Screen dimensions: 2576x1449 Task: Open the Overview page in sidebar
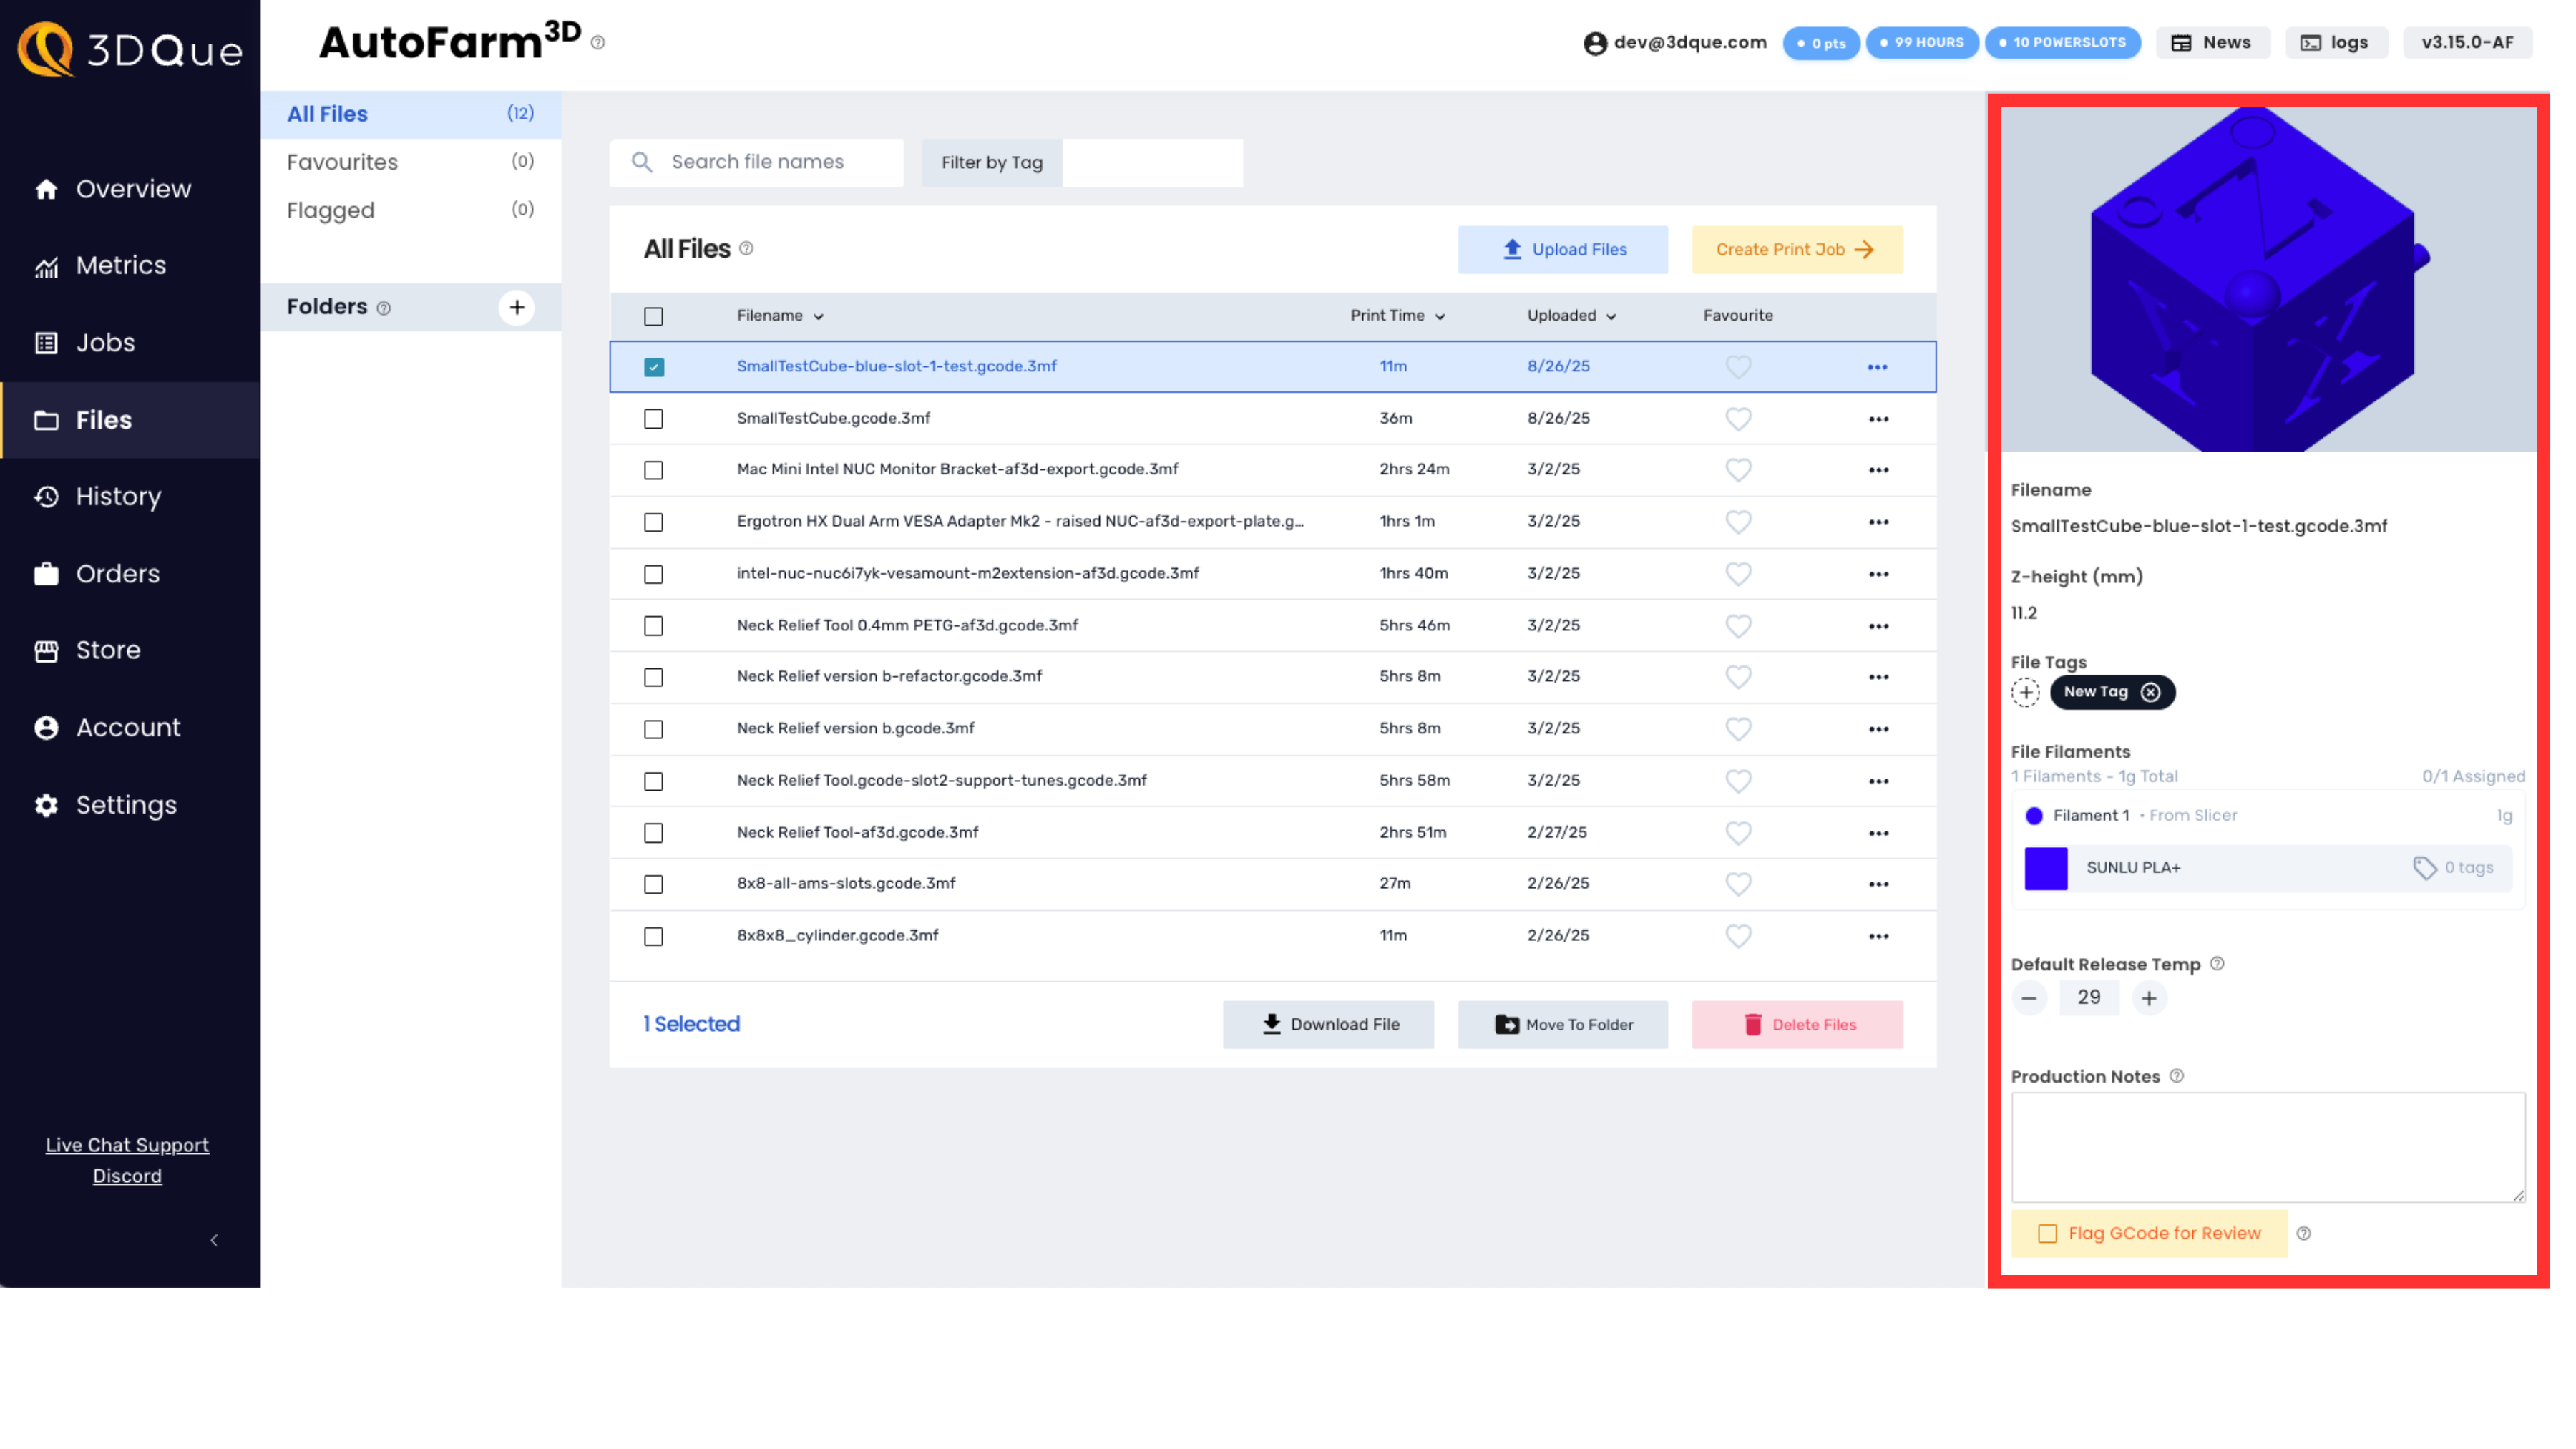(x=130, y=189)
